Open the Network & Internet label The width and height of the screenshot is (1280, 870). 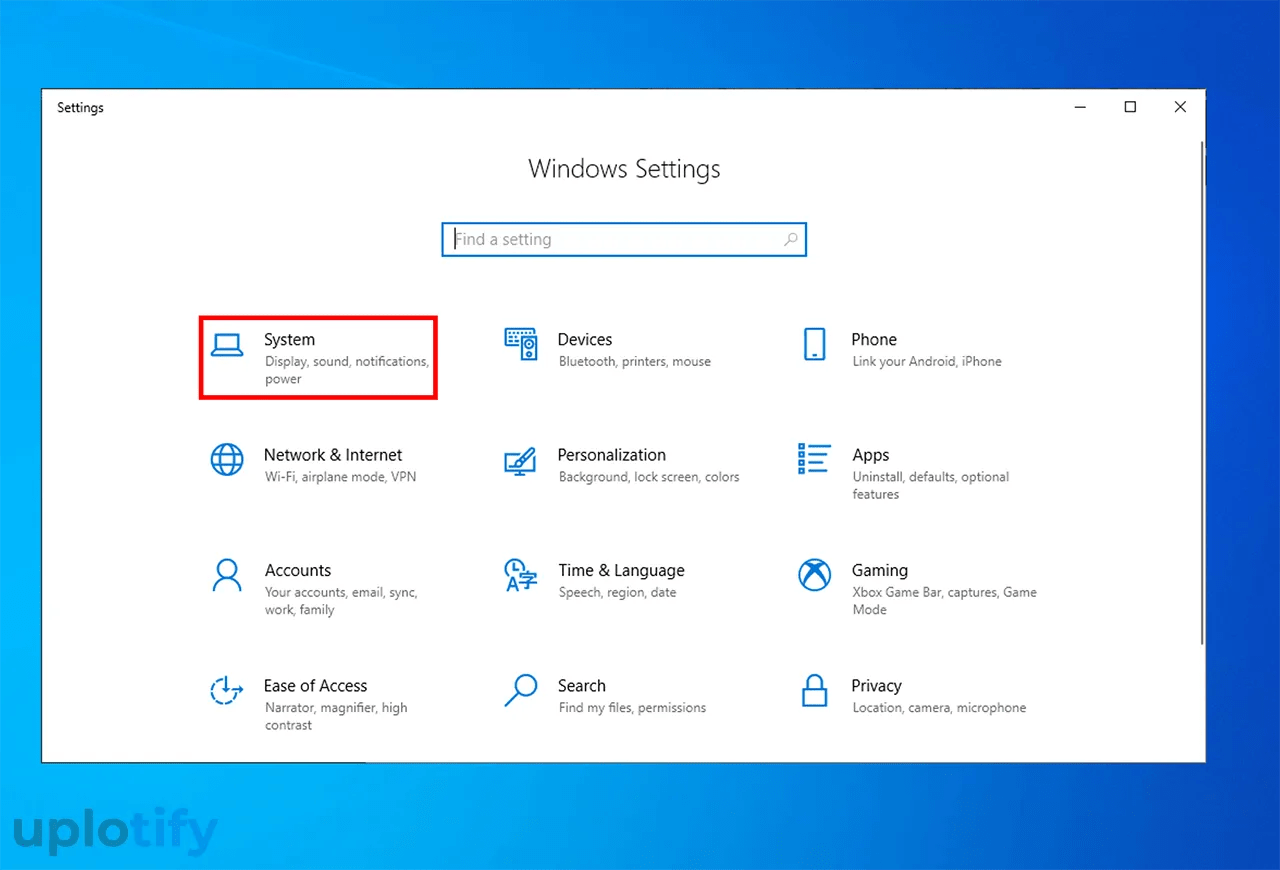click(333, 455)
